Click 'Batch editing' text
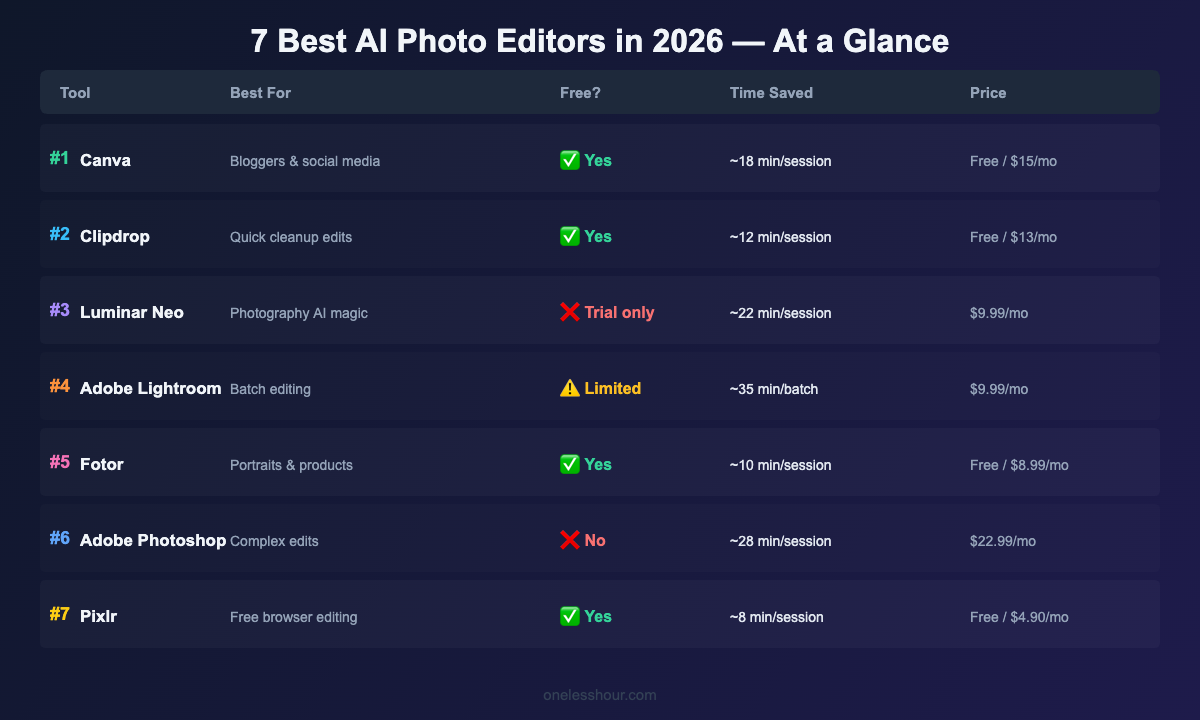This screenshot has width=1200, height=720. [270, 389]
